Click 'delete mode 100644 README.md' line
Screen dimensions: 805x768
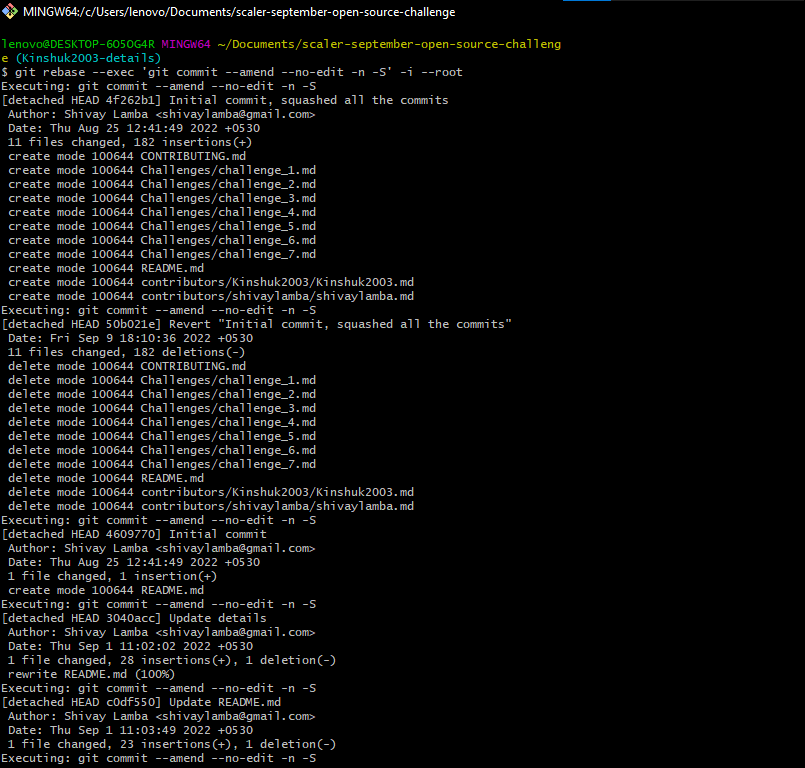[x=106, y=478]
